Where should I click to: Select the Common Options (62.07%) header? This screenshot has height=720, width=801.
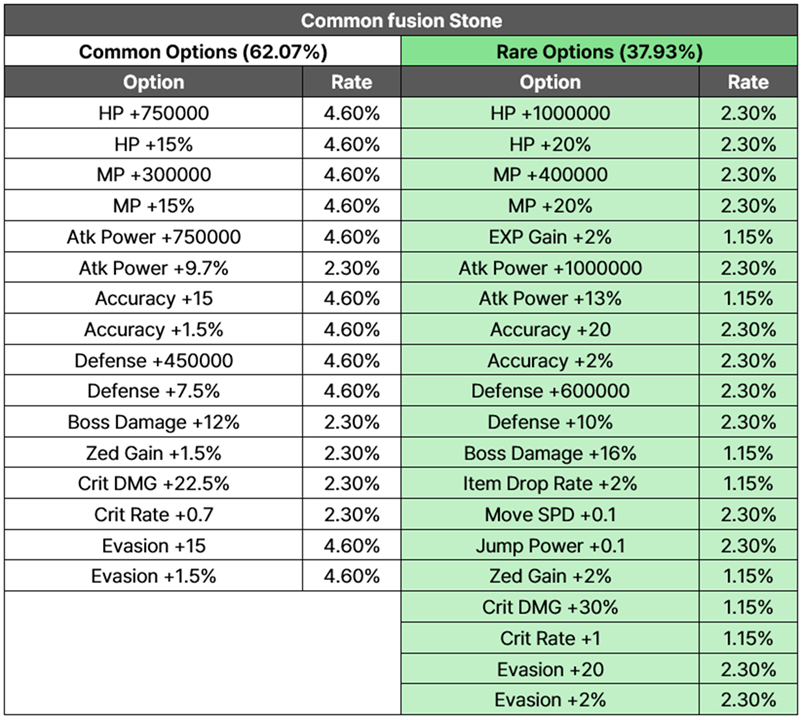click(x=203, y=52)
